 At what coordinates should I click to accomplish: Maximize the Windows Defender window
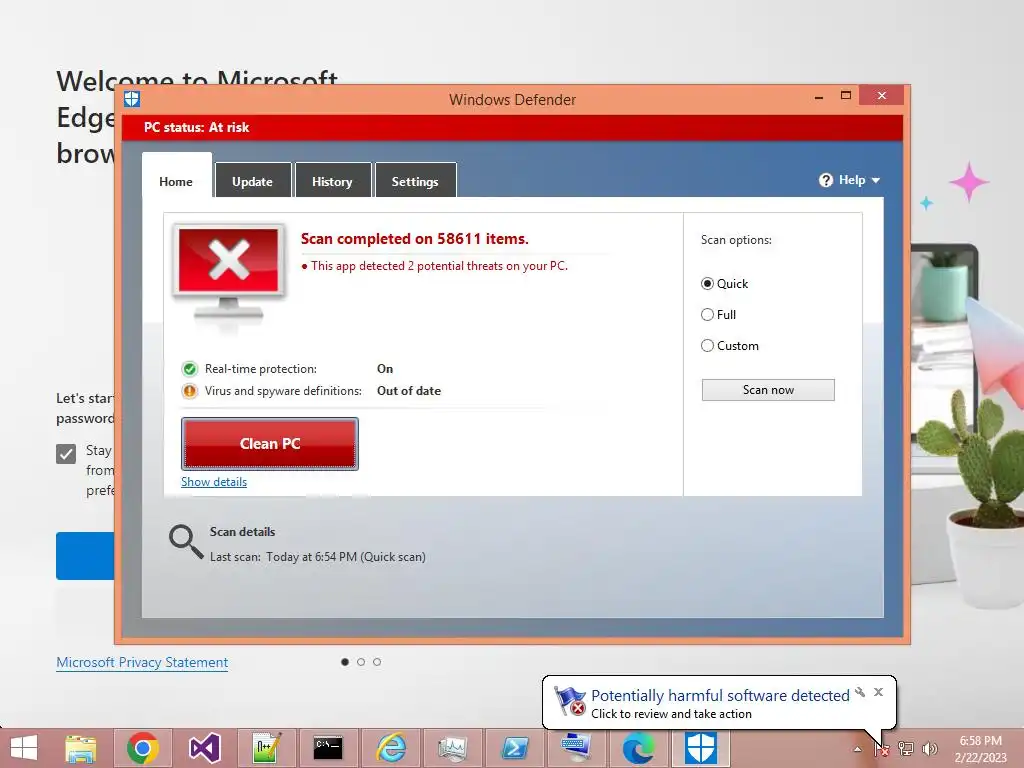[846, 96]
